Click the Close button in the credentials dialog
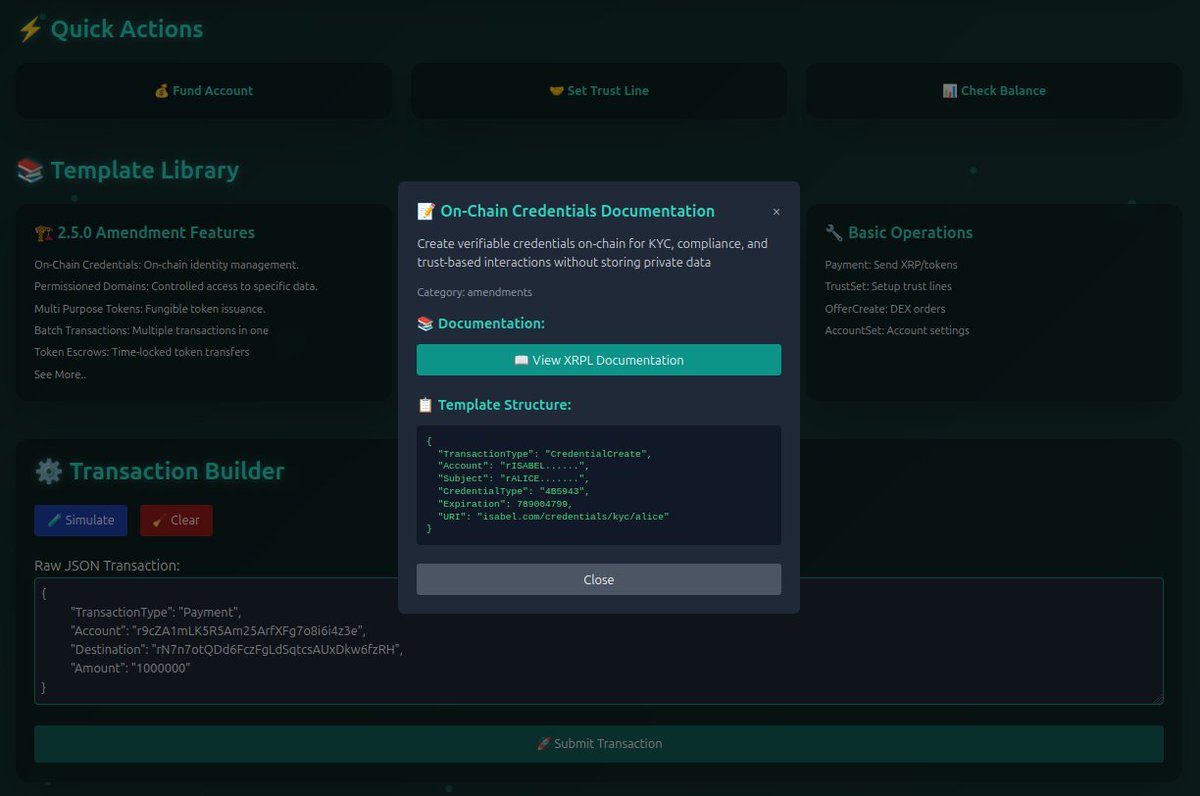 [x=598, y=579]
